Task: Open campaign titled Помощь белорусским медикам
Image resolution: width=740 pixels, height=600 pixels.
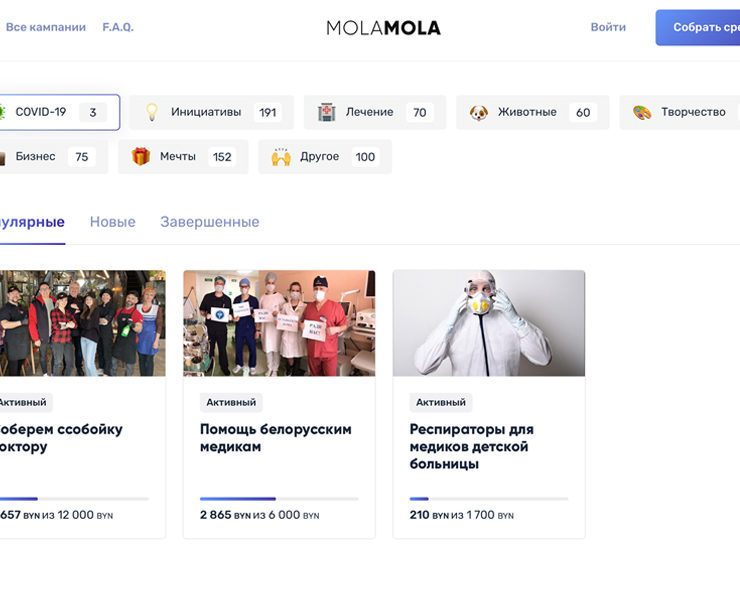Action: pos(276,438)
